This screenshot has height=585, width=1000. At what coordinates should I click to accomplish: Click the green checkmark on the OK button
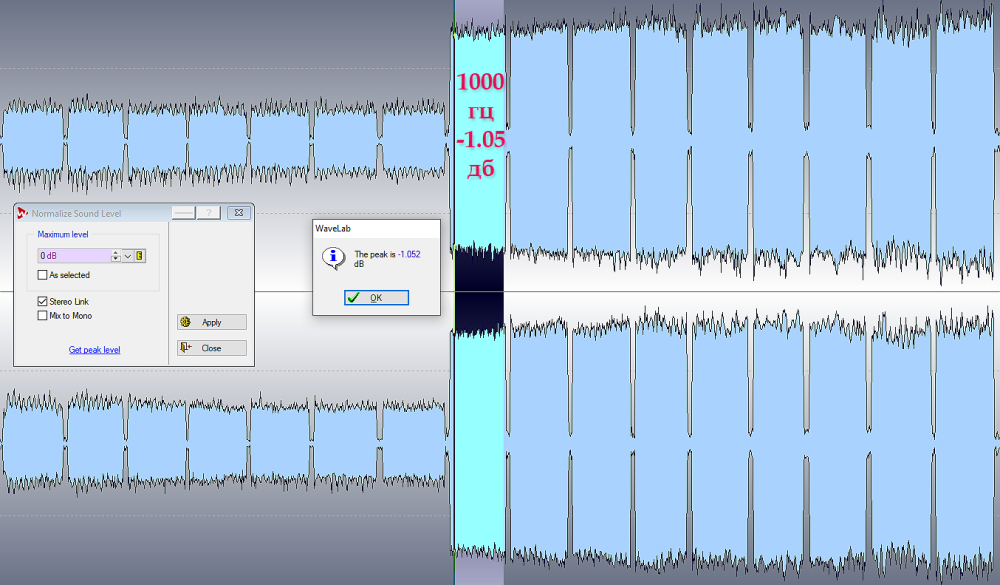(354, 297)
